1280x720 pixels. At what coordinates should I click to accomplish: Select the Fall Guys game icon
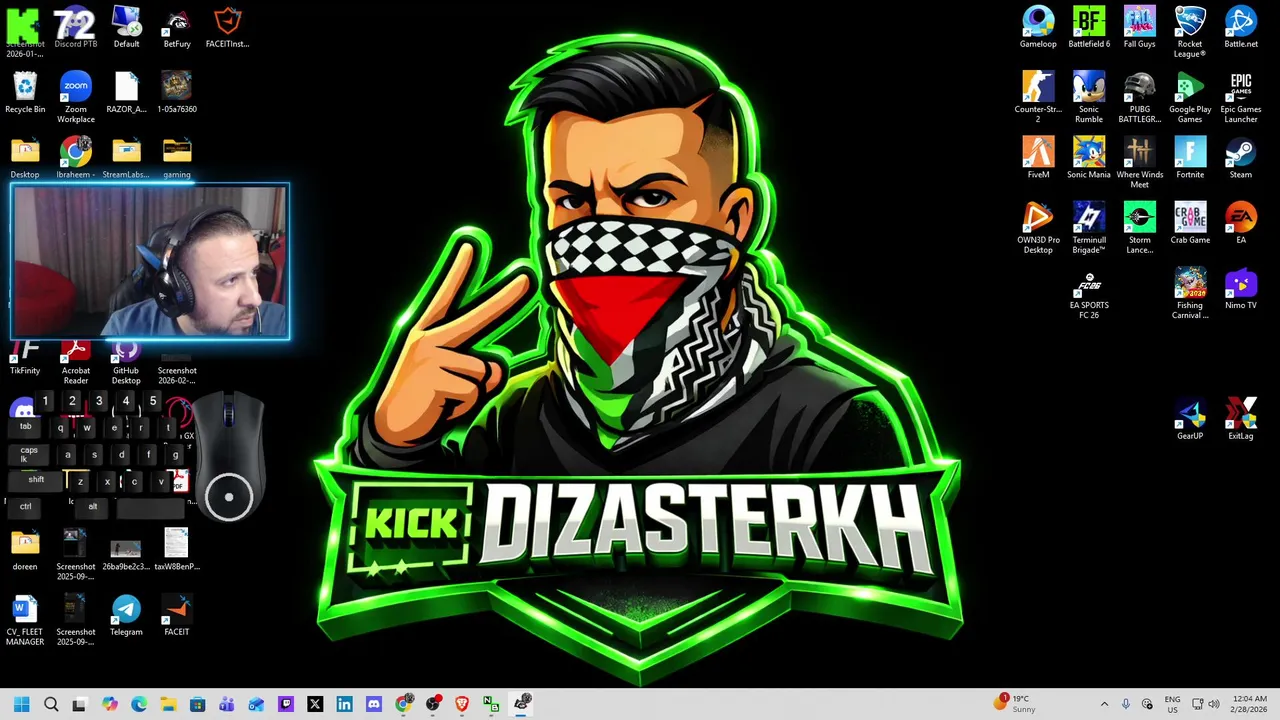tap(1139, 28)
